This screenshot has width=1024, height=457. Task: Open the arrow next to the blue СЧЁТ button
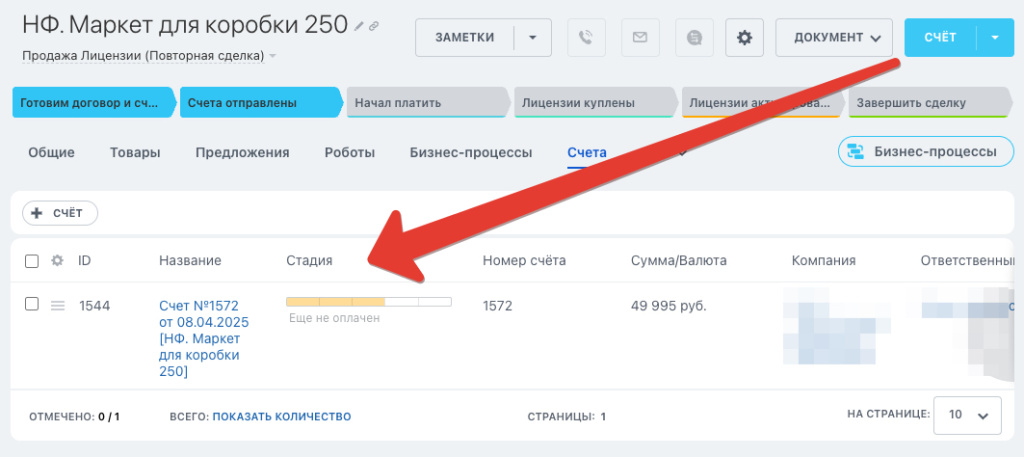(995, 38)
